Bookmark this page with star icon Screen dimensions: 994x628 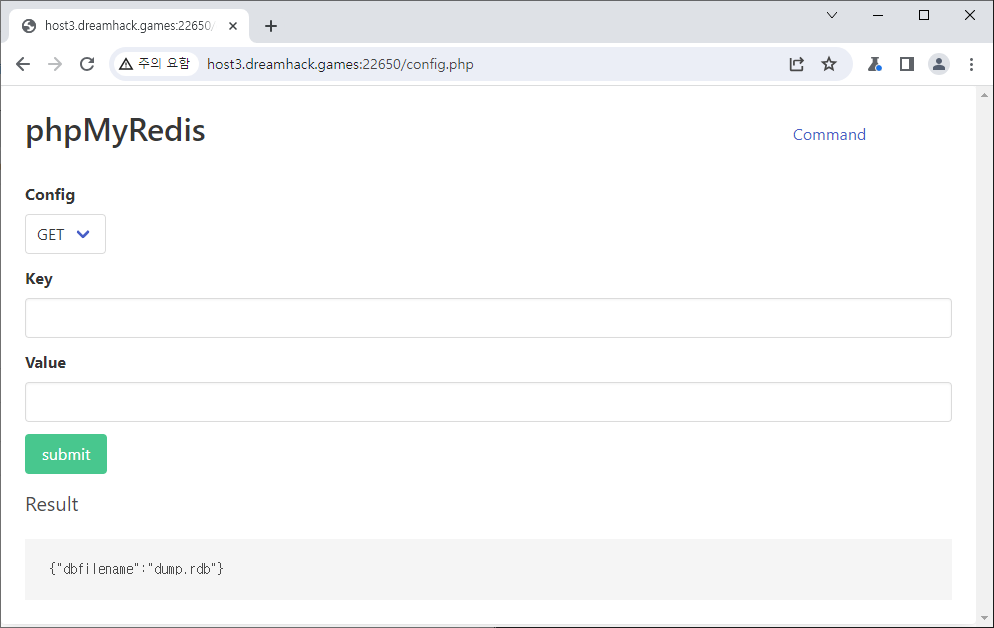tap(829, 64)
